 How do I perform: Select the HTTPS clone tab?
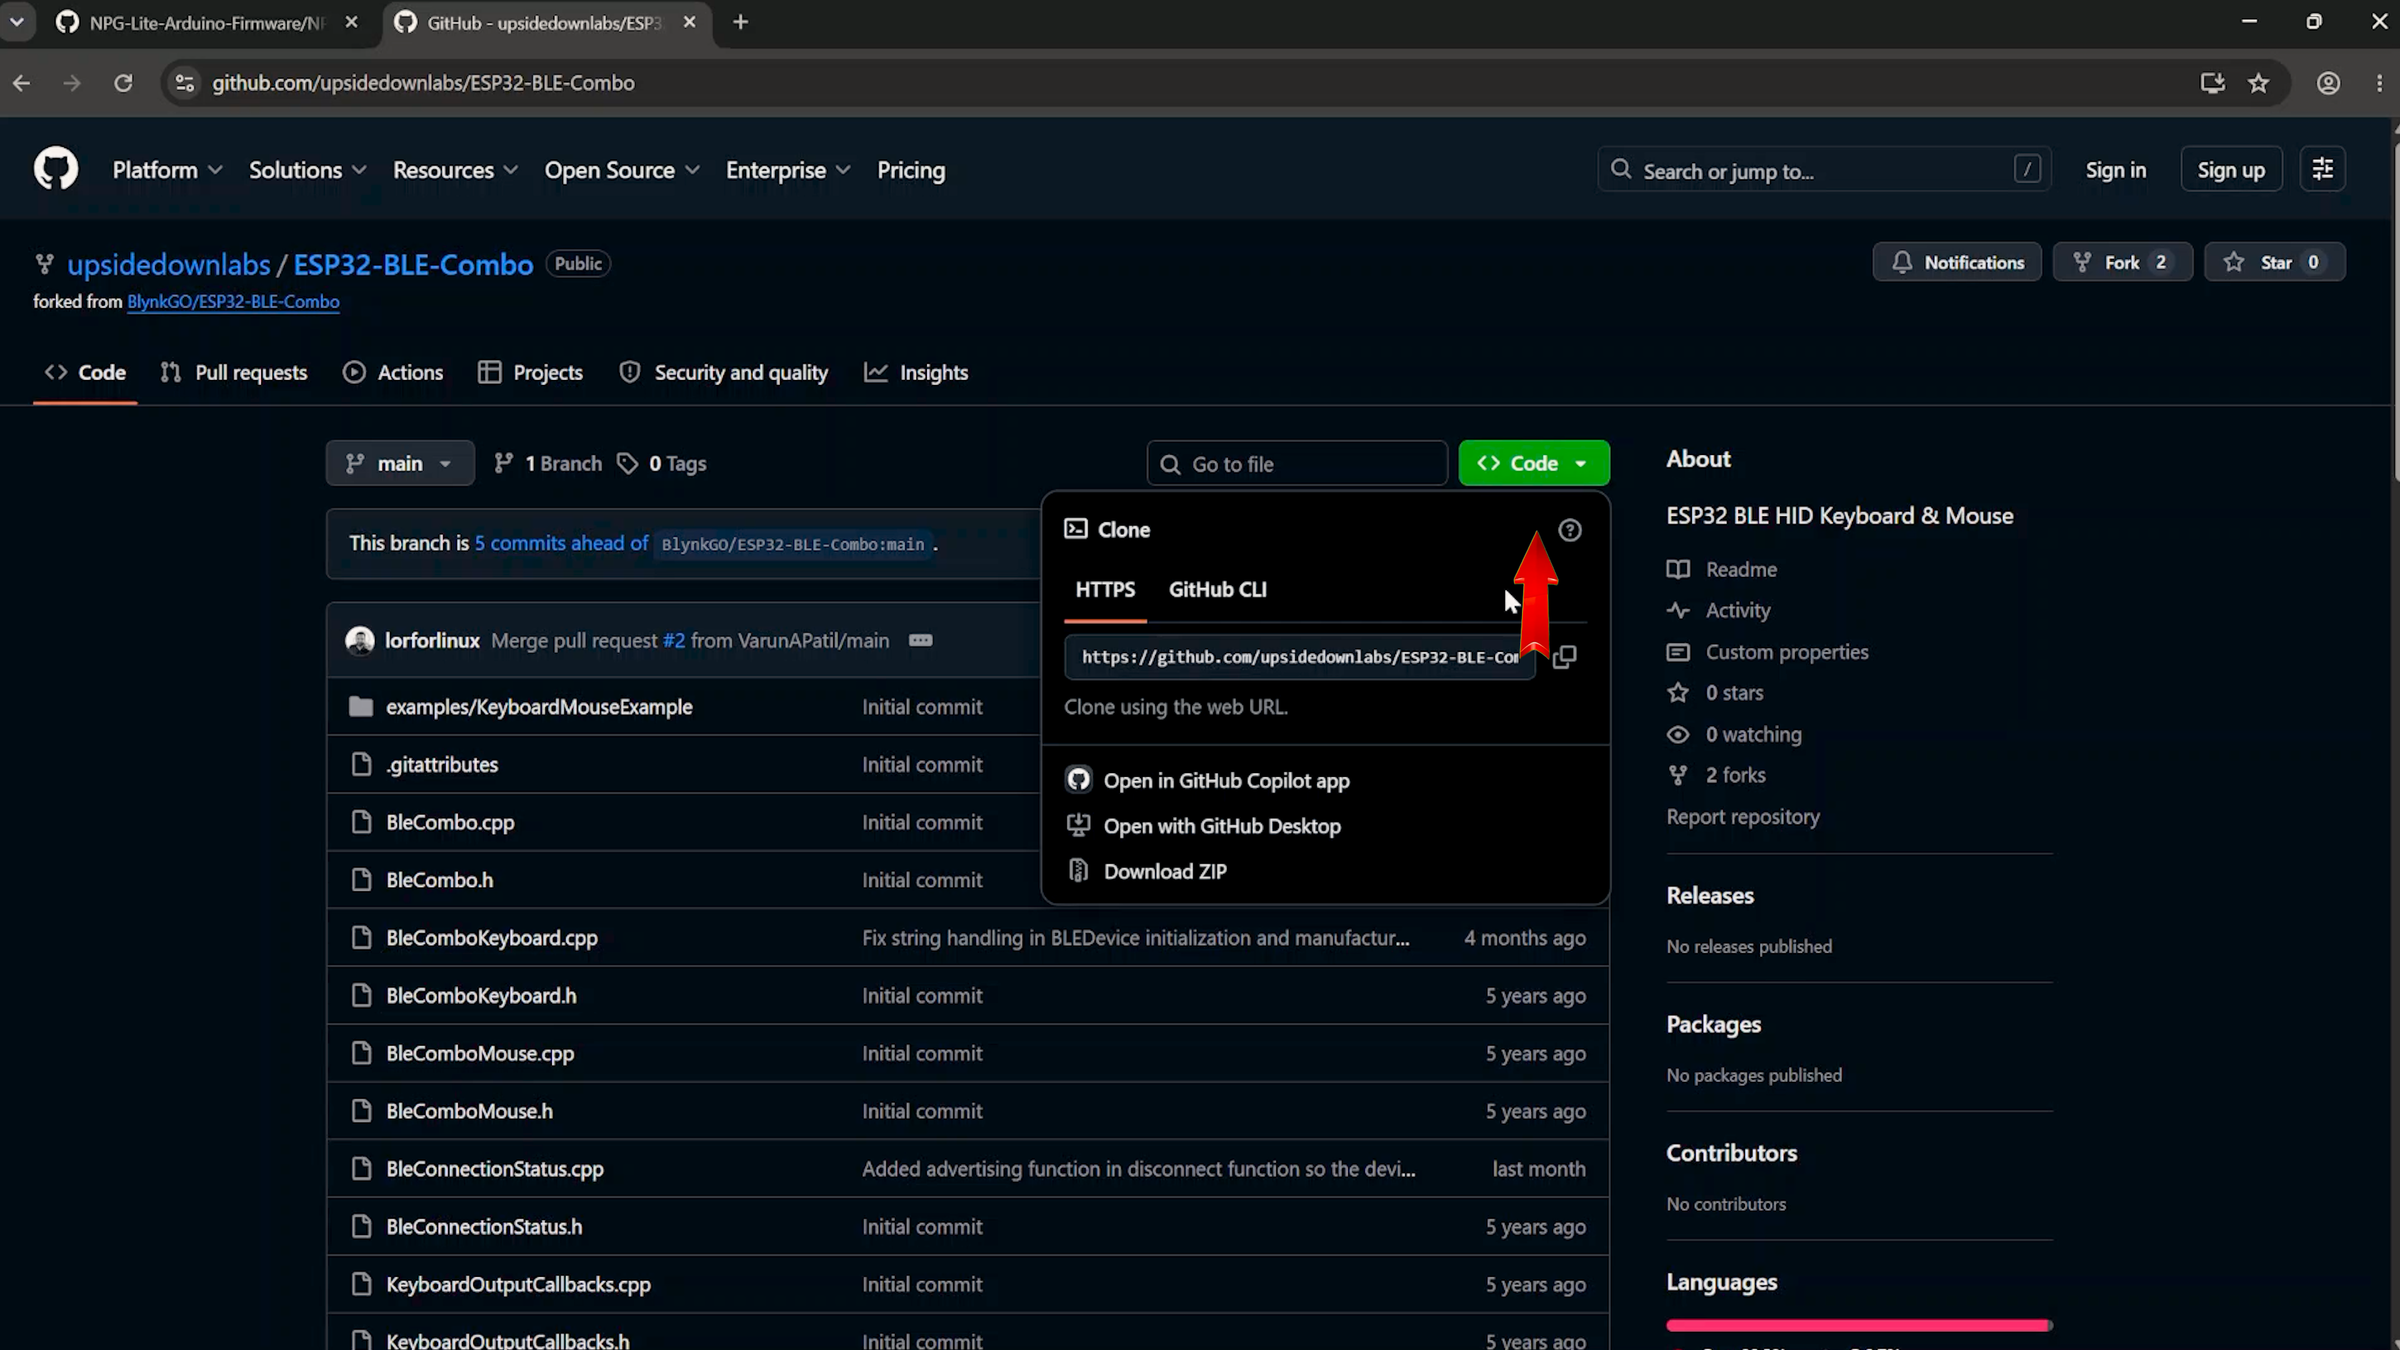point(1105,590)
